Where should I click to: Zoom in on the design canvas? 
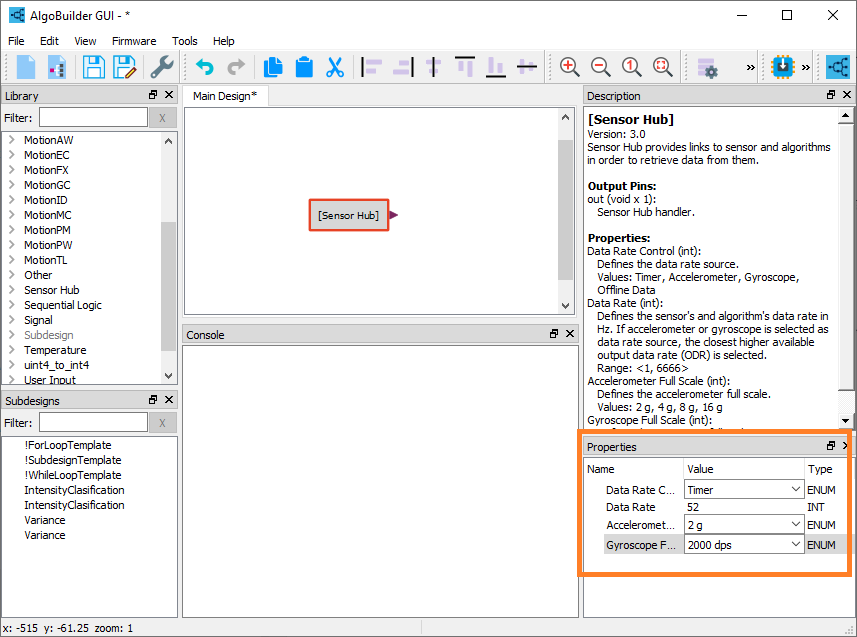pos(570,67)
